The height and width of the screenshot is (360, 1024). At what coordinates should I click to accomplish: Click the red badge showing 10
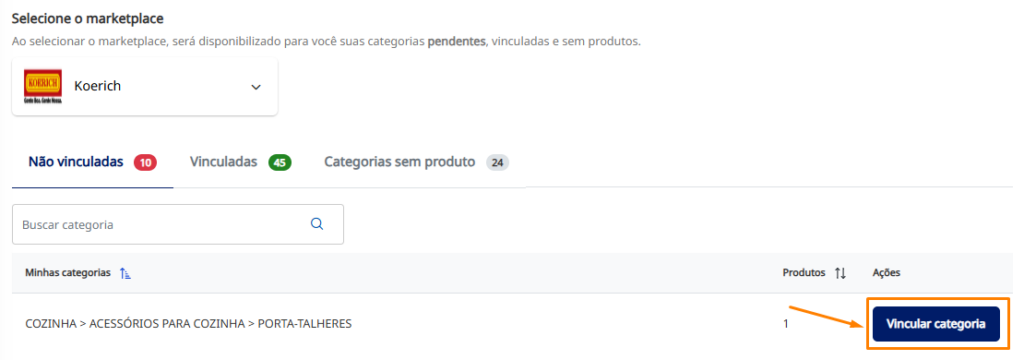pos(146,163)
